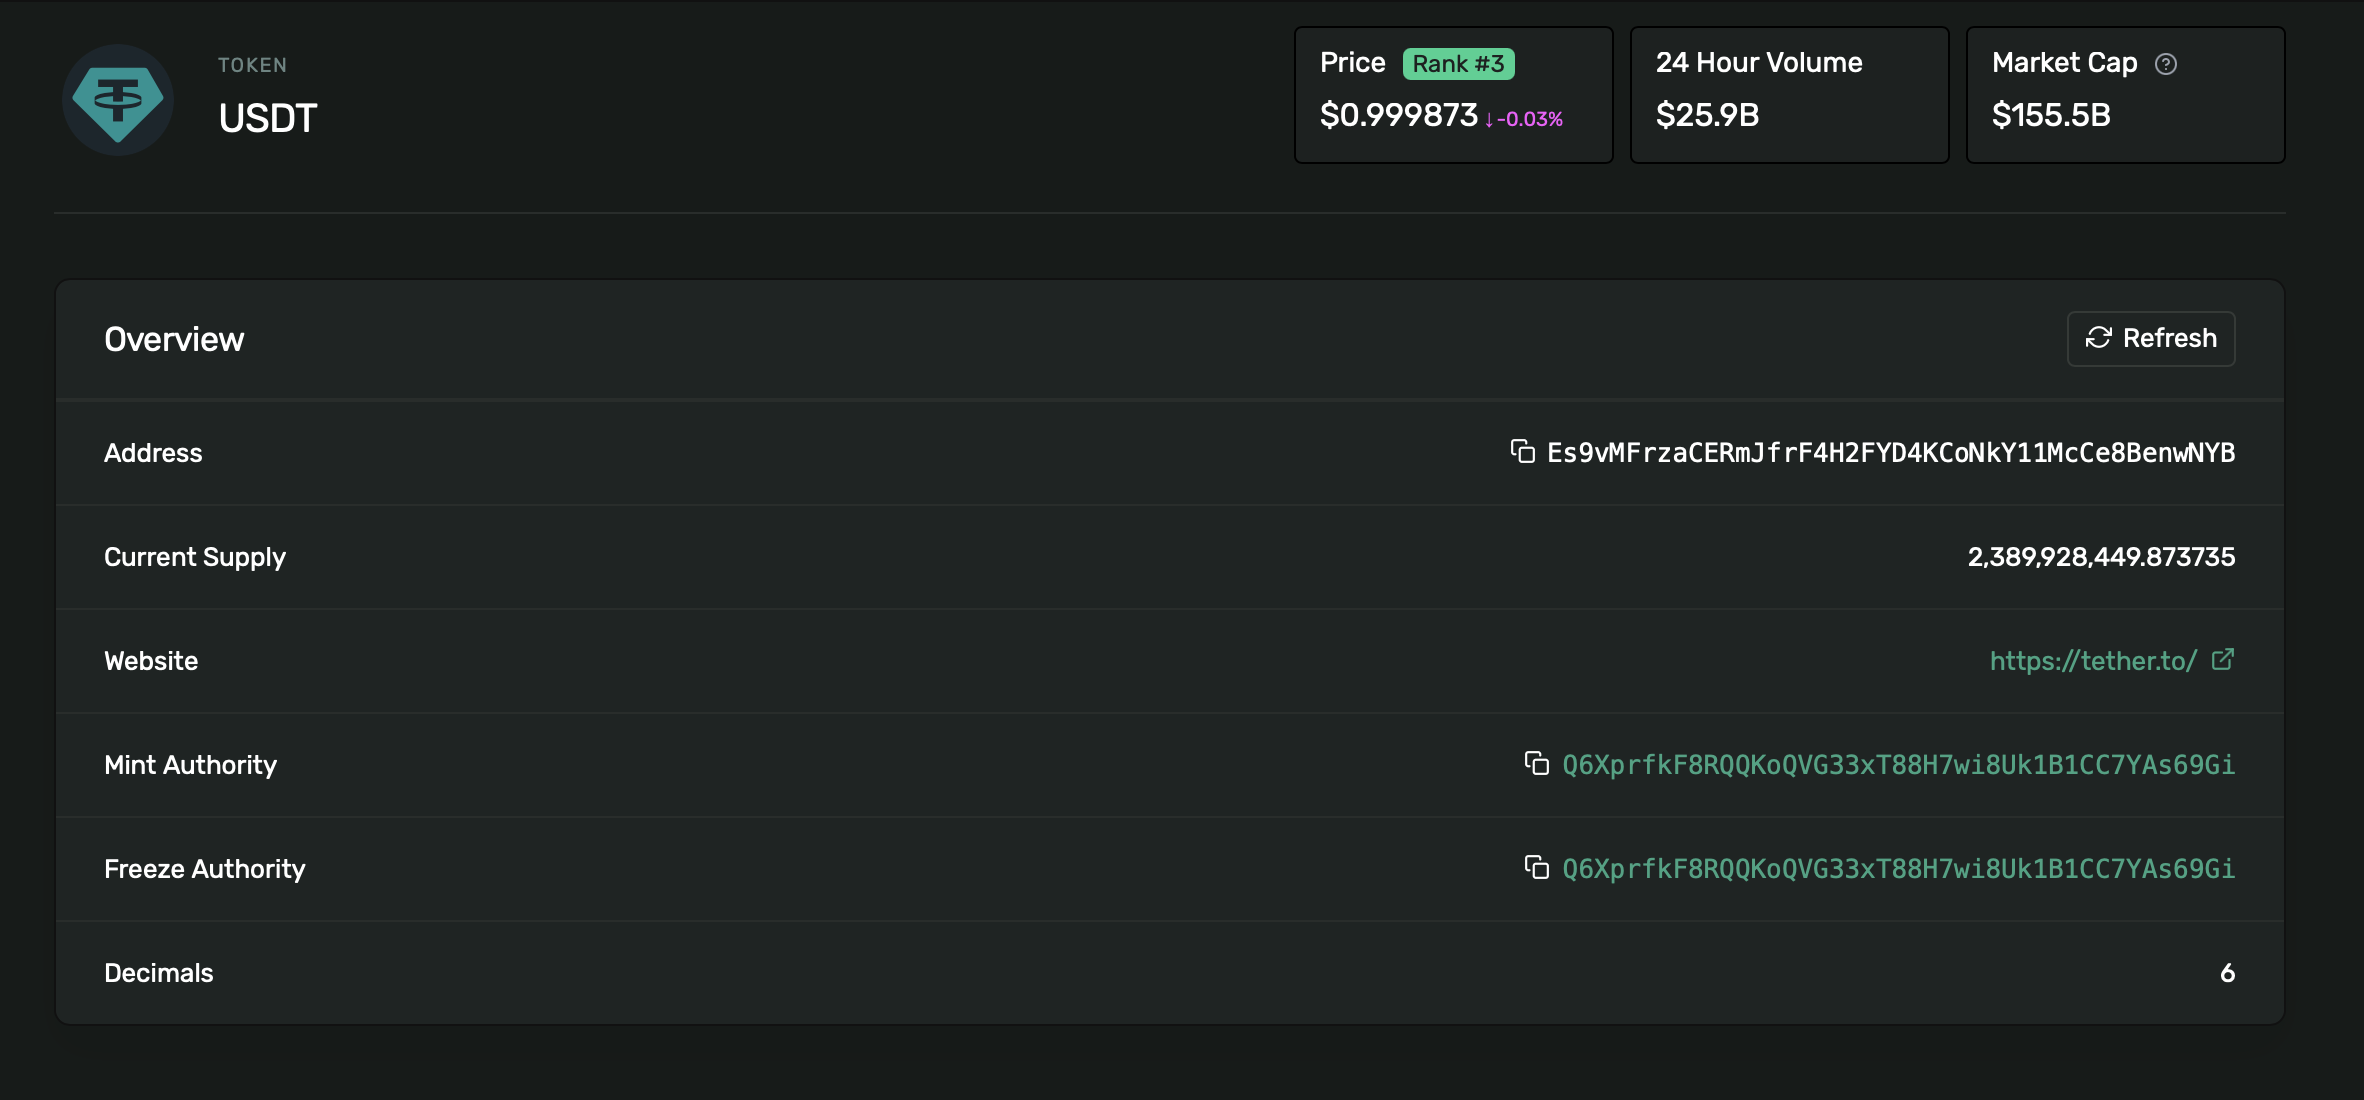This screenshot has width=2364, height=1100.
Task: Open the https://tether.to/ website link
Action: click(2089, 660)
